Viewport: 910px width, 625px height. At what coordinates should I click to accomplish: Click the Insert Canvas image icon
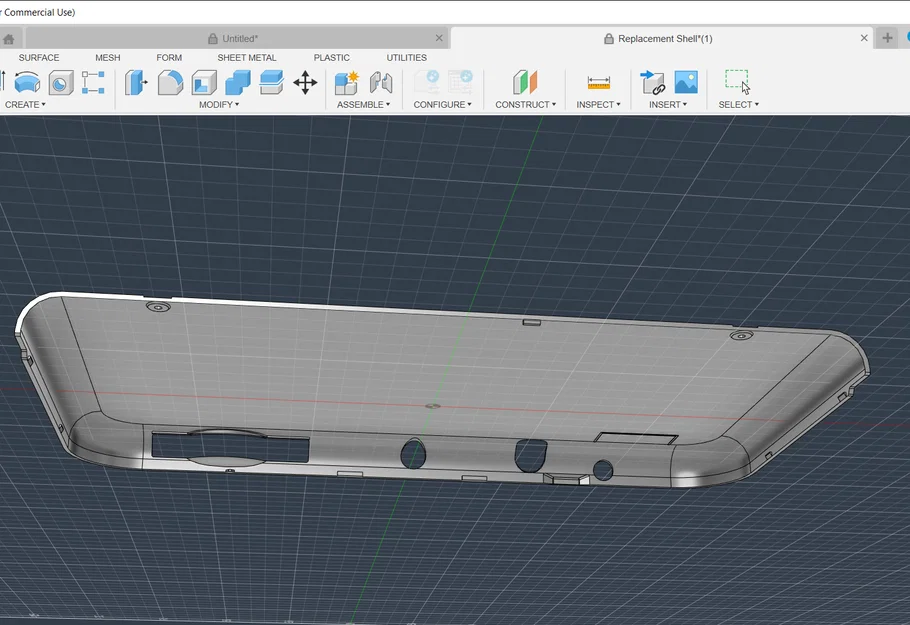(686, 82)
